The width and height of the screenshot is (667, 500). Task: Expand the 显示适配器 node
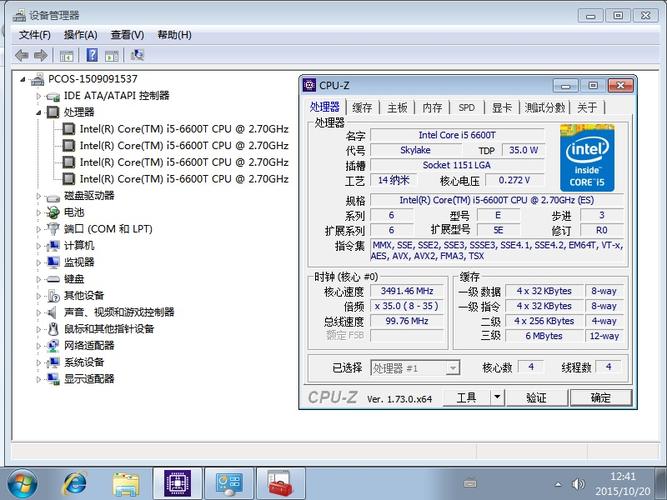(38, 379)
